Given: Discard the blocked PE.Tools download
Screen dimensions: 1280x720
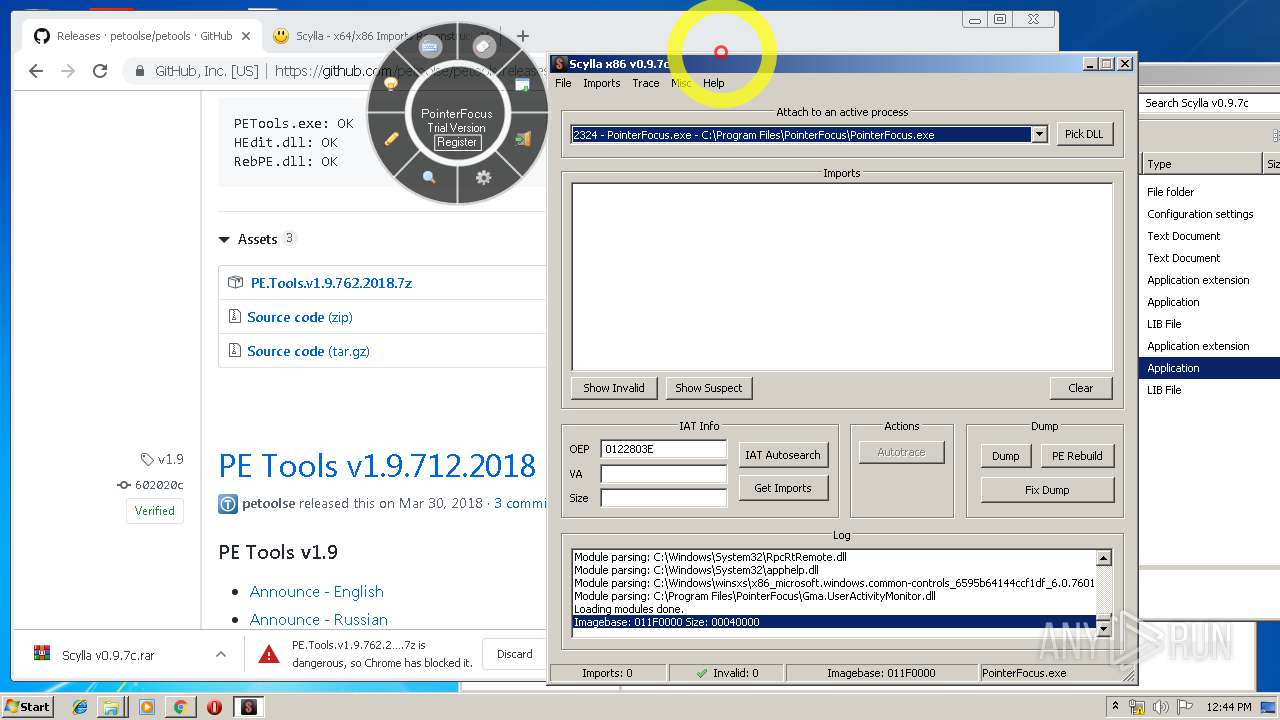Looking at the screenshot, I should [x=515, y=654].
